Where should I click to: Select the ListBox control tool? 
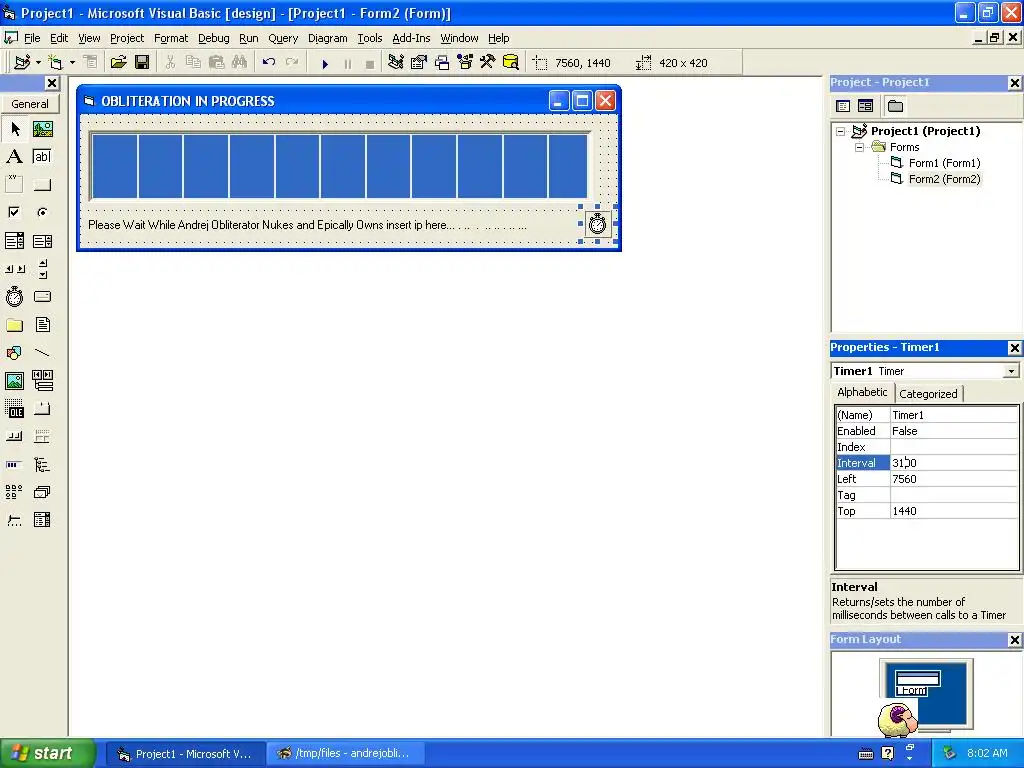point(42,241)
